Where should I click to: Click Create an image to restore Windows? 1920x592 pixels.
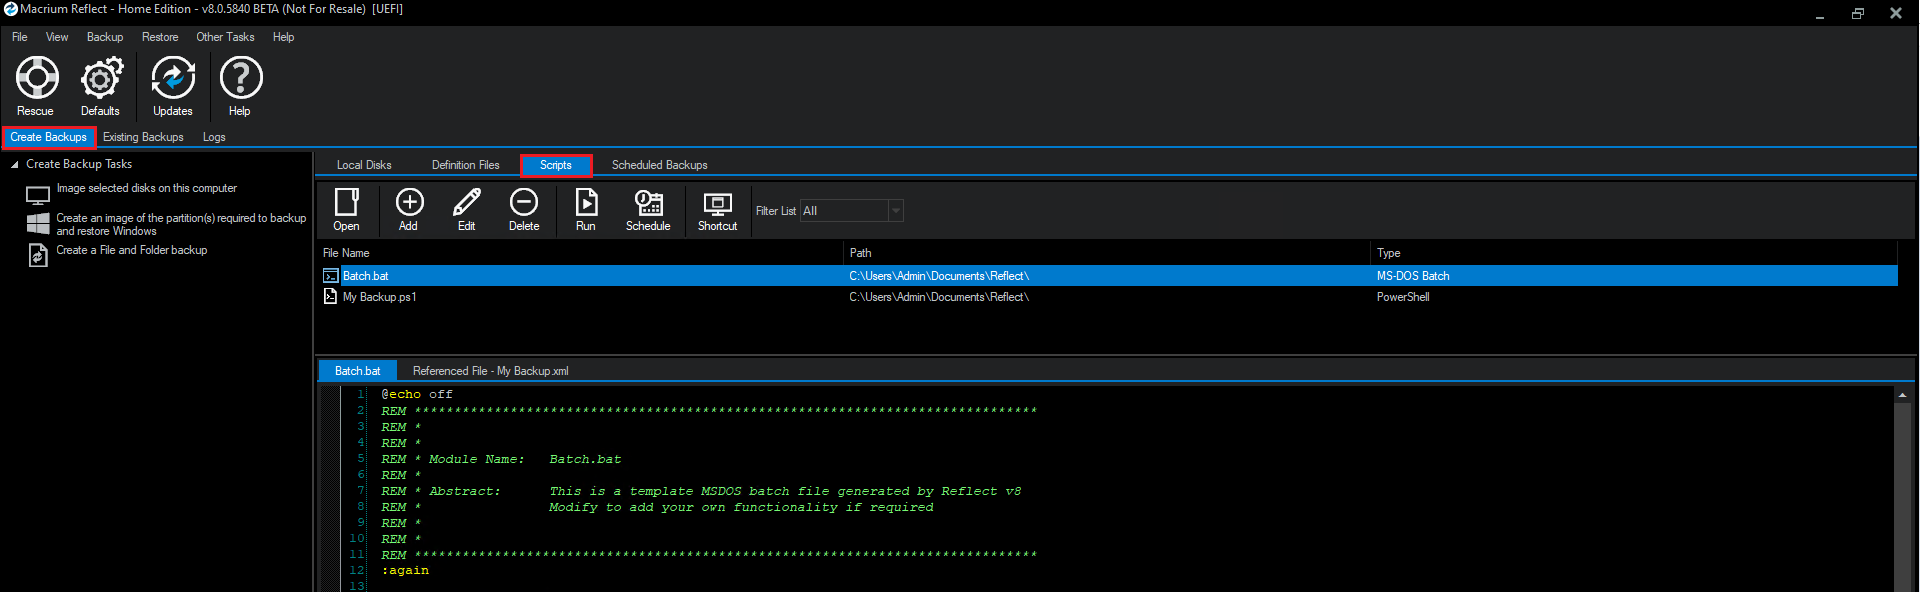pyautogui.click(x=181, y=224)
